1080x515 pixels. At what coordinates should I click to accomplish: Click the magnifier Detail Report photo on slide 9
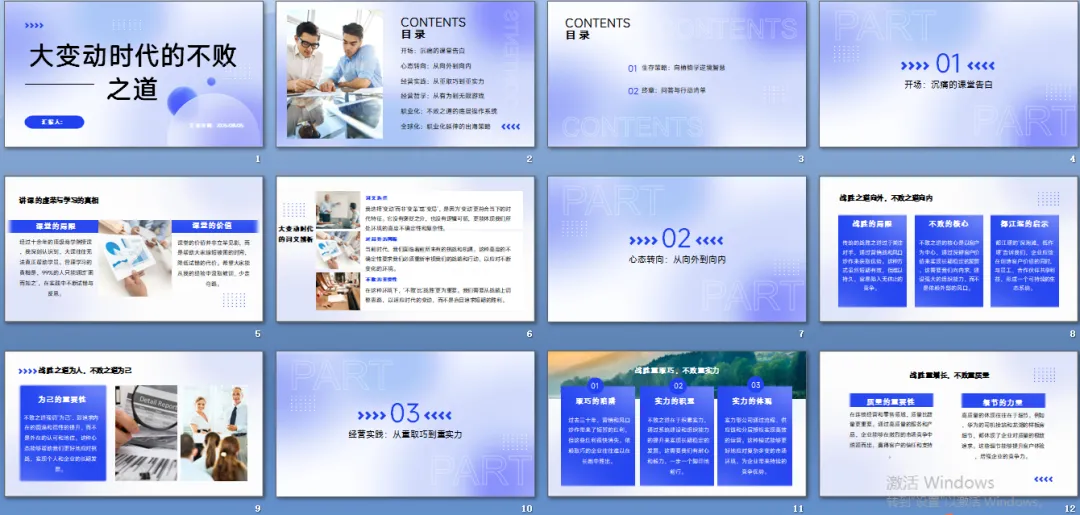tap(146, 433)
